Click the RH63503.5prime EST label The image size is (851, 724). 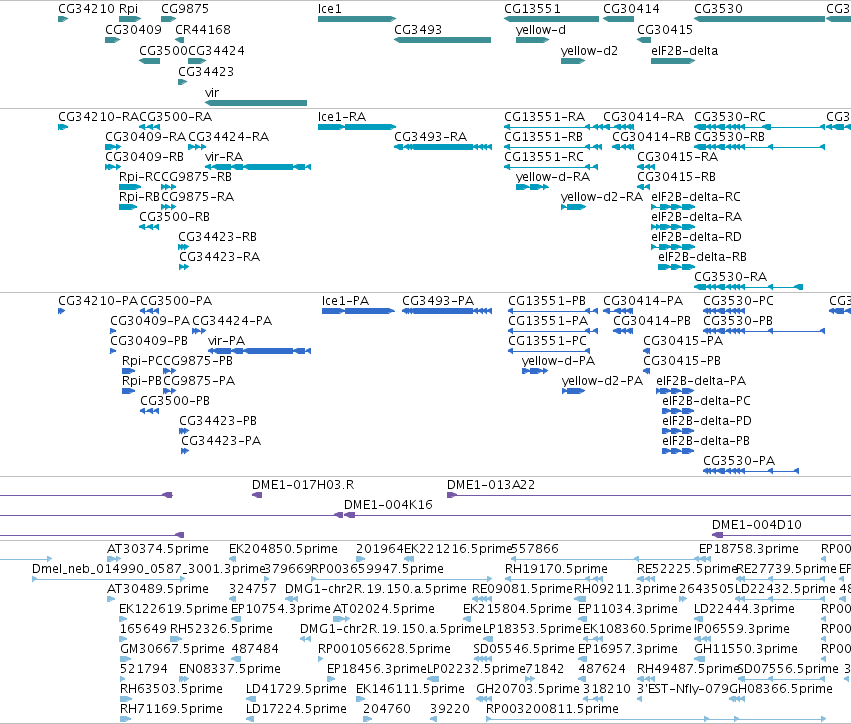(x=172, y=689)
